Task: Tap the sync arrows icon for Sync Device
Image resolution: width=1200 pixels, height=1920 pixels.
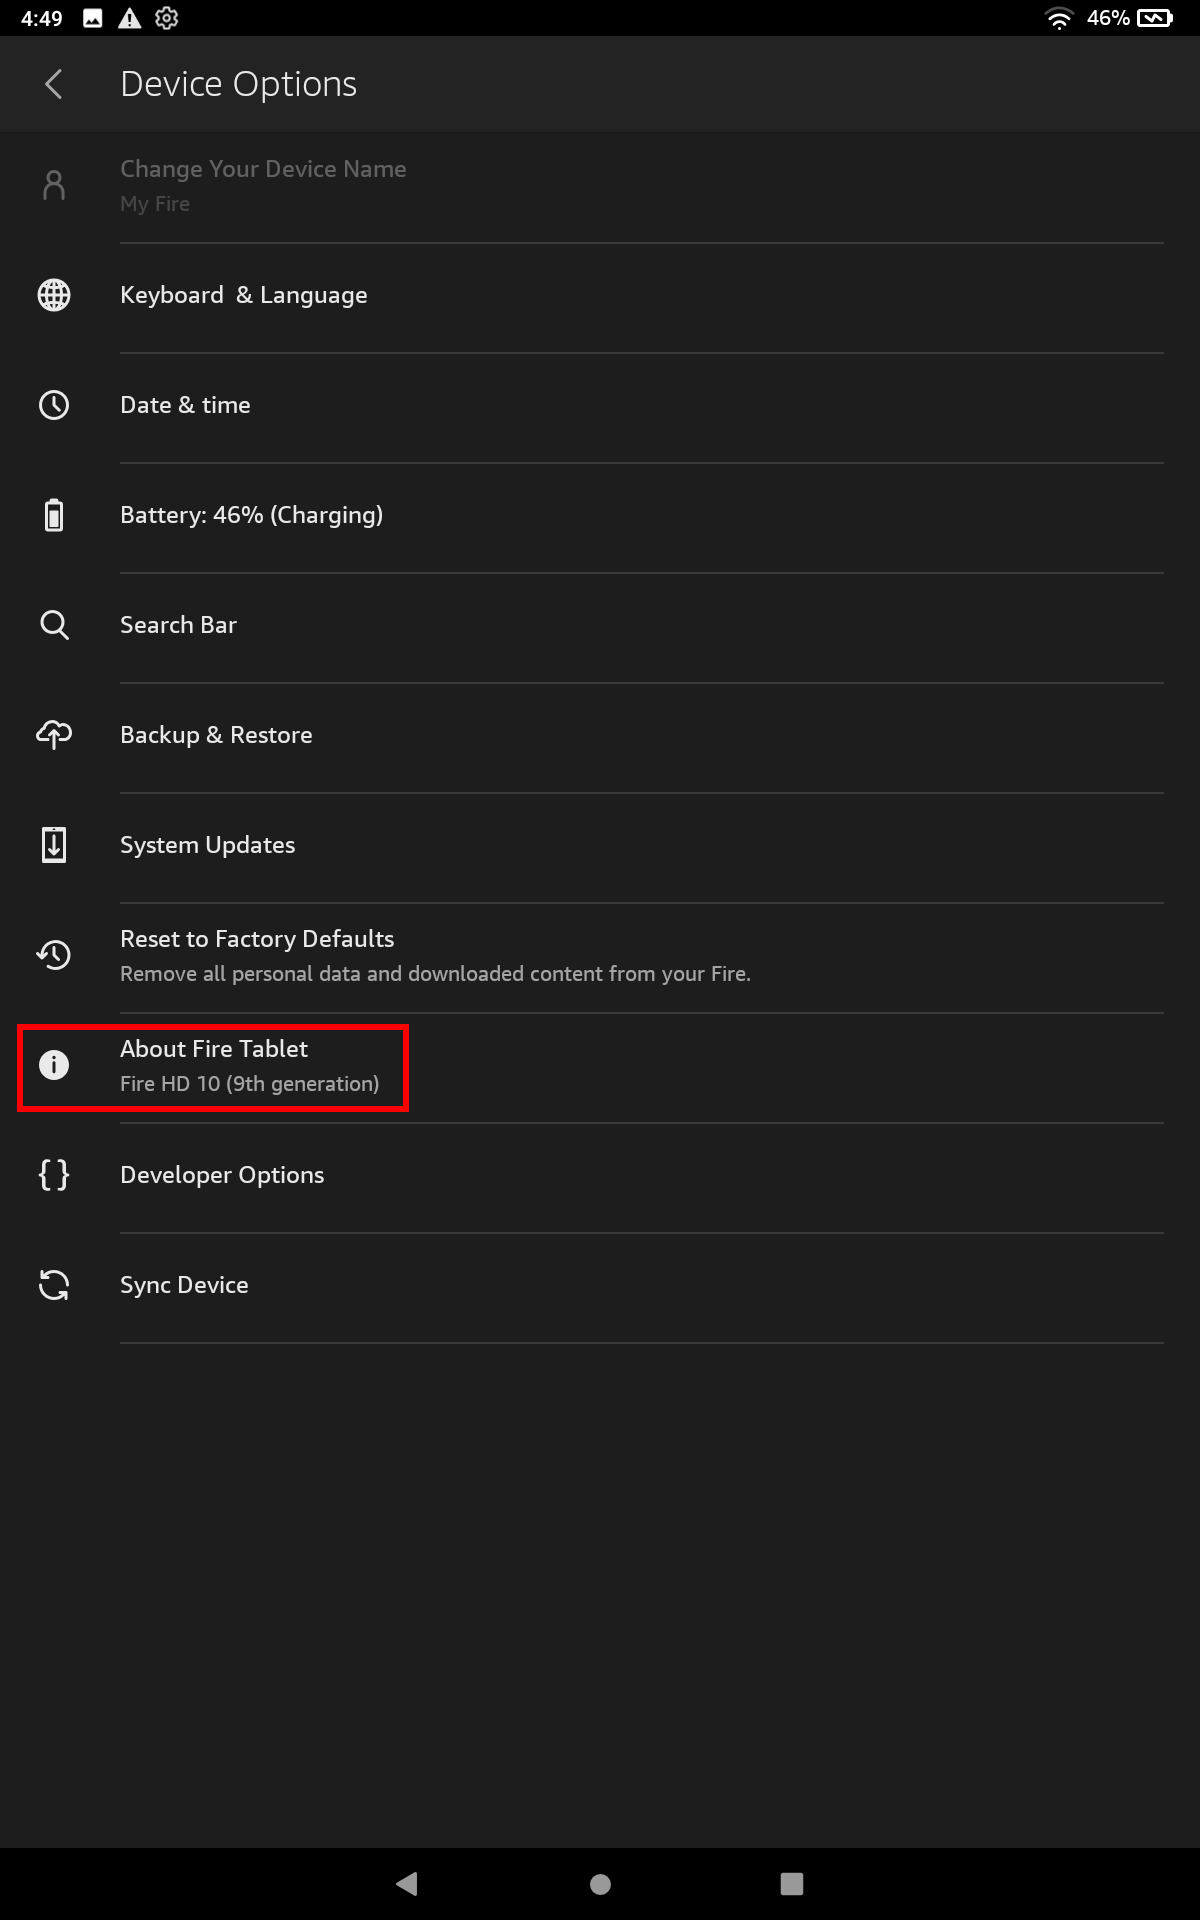Action: (x=54, y=1285)
